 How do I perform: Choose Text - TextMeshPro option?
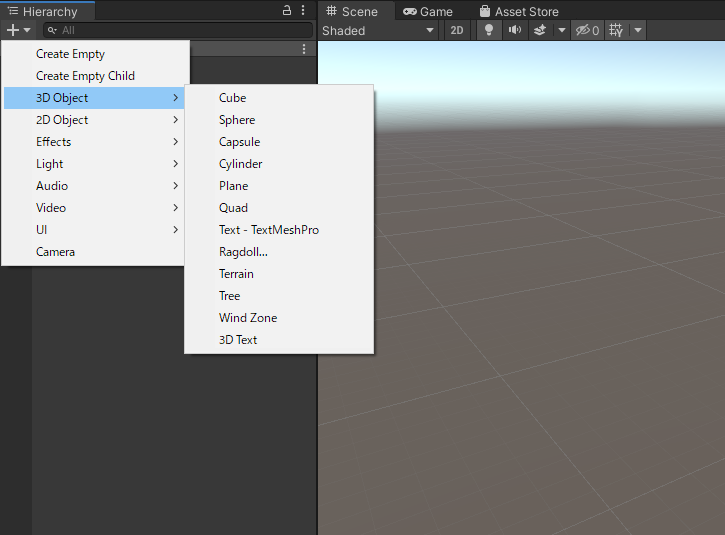click(279, 230)
